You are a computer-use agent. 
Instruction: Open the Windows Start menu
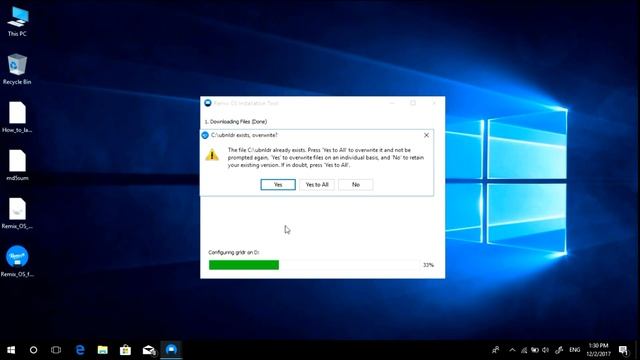pyautogui.click(x=11, y=350)
